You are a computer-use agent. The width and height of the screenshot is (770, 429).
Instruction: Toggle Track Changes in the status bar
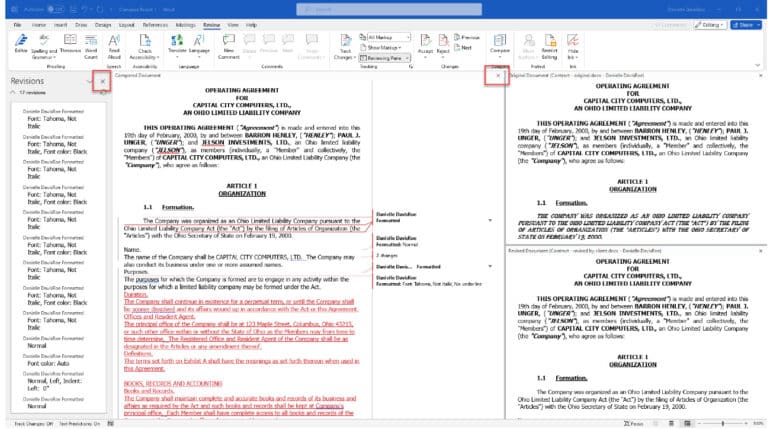click(x=33, y=424)
